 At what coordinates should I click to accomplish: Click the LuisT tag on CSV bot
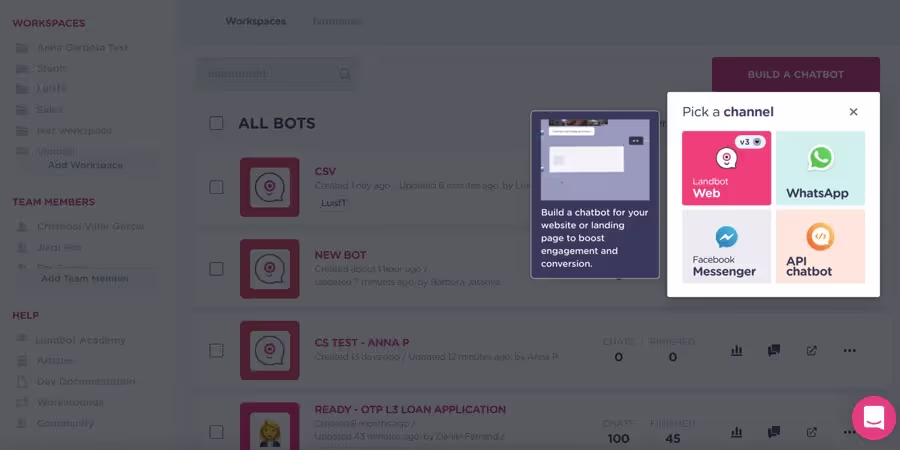(333, 203)
